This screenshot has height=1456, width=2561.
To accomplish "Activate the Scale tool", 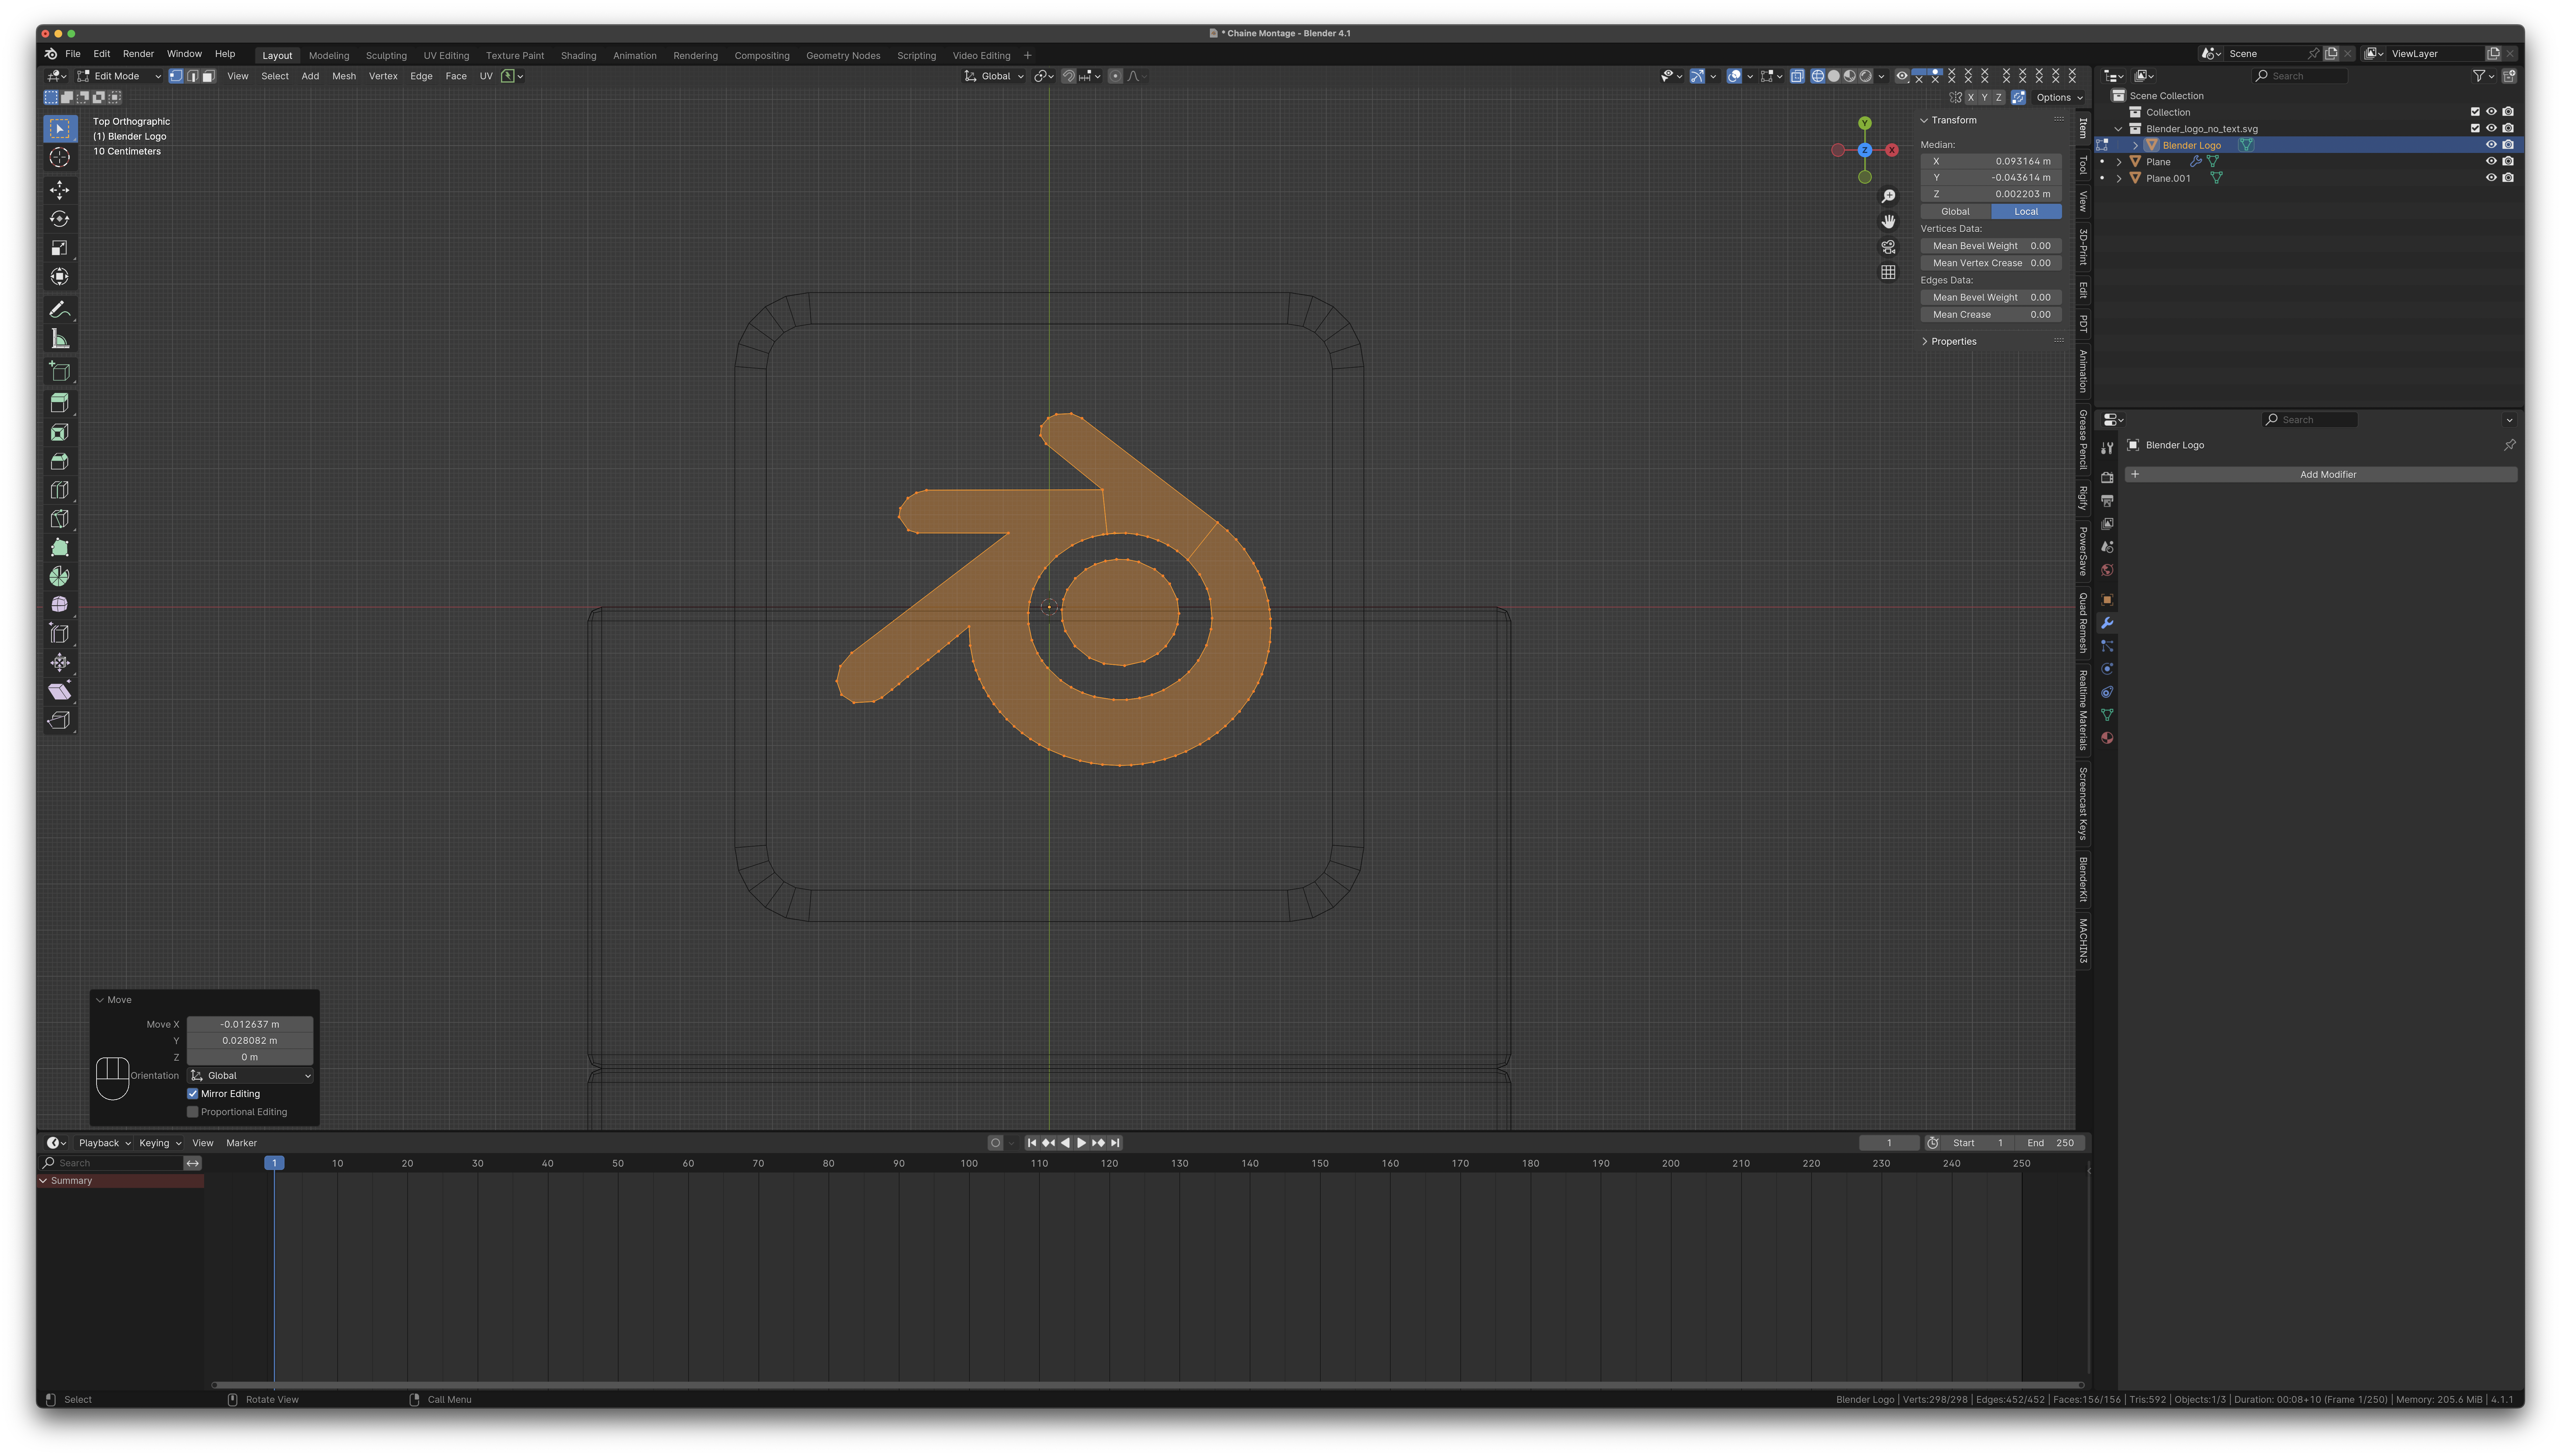I will [x=60, y=248].
